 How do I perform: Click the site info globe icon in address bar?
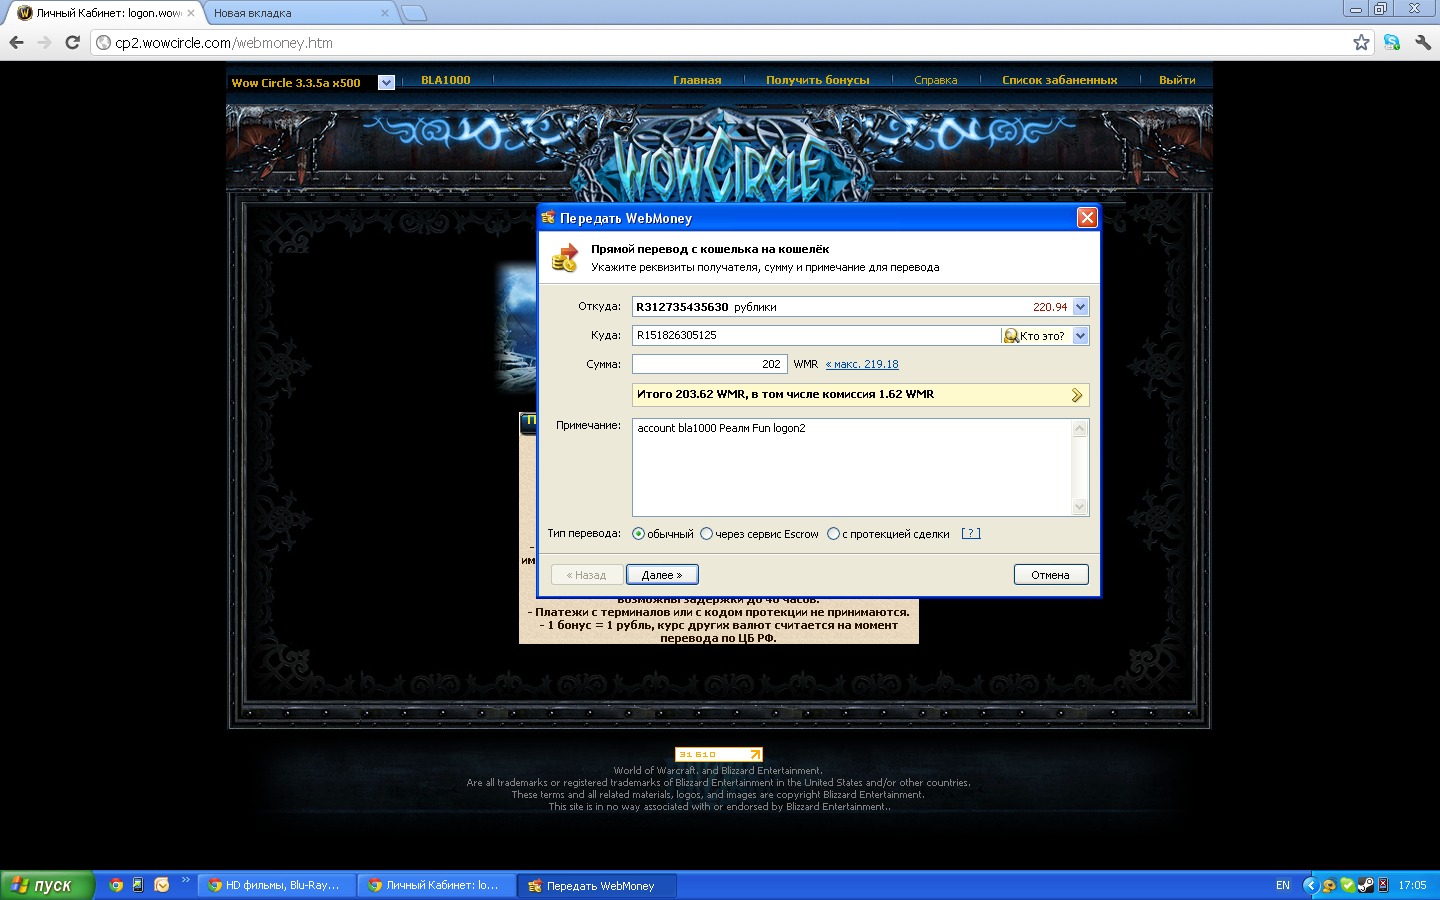pos(103,42)
